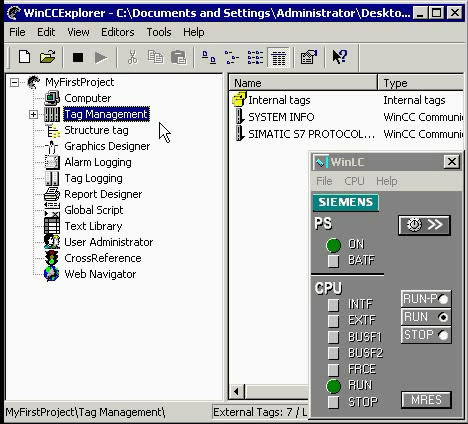This screenshot has width=468, height=424.
Task: Click the green ON power indicator
Action: tap(333, 245)
